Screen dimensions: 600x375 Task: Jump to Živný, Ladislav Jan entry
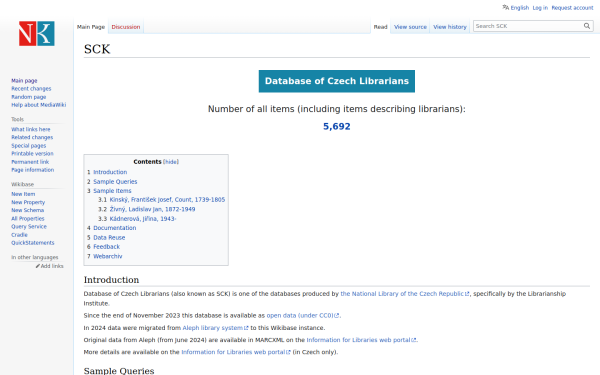coord(152,209)
